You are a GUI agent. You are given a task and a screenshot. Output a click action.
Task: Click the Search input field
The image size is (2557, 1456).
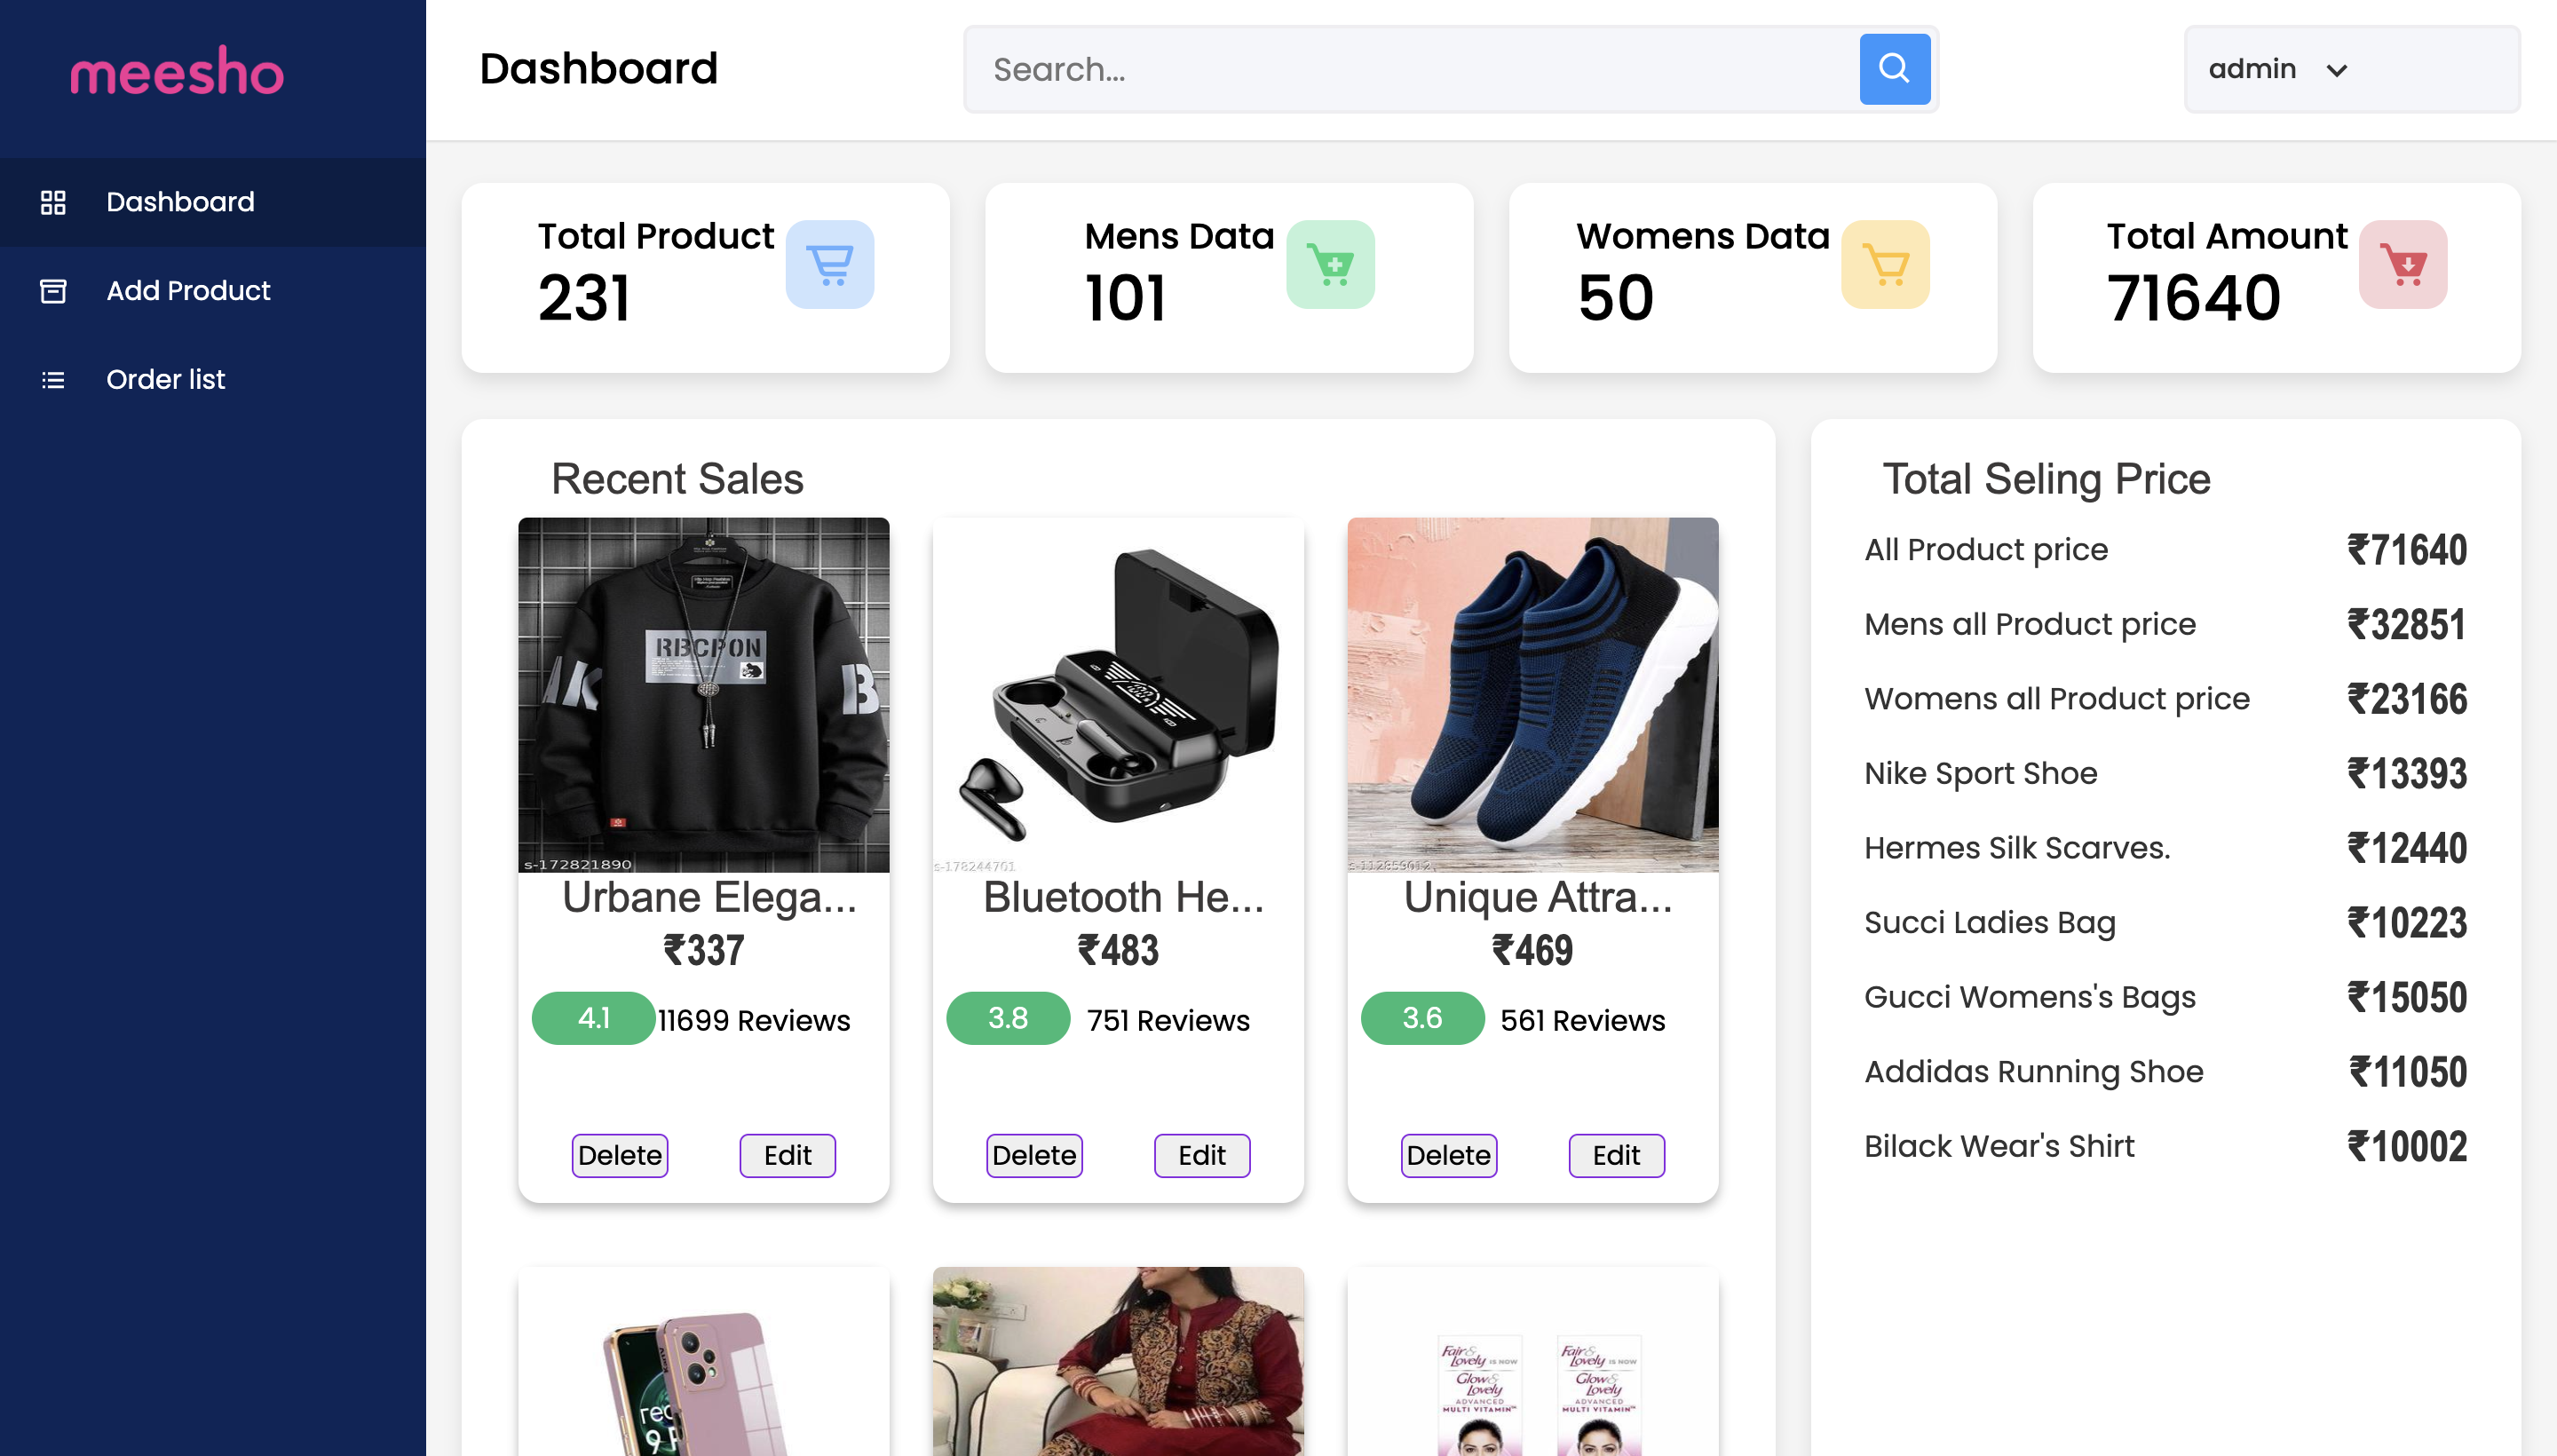click(x=1411, y=69)
